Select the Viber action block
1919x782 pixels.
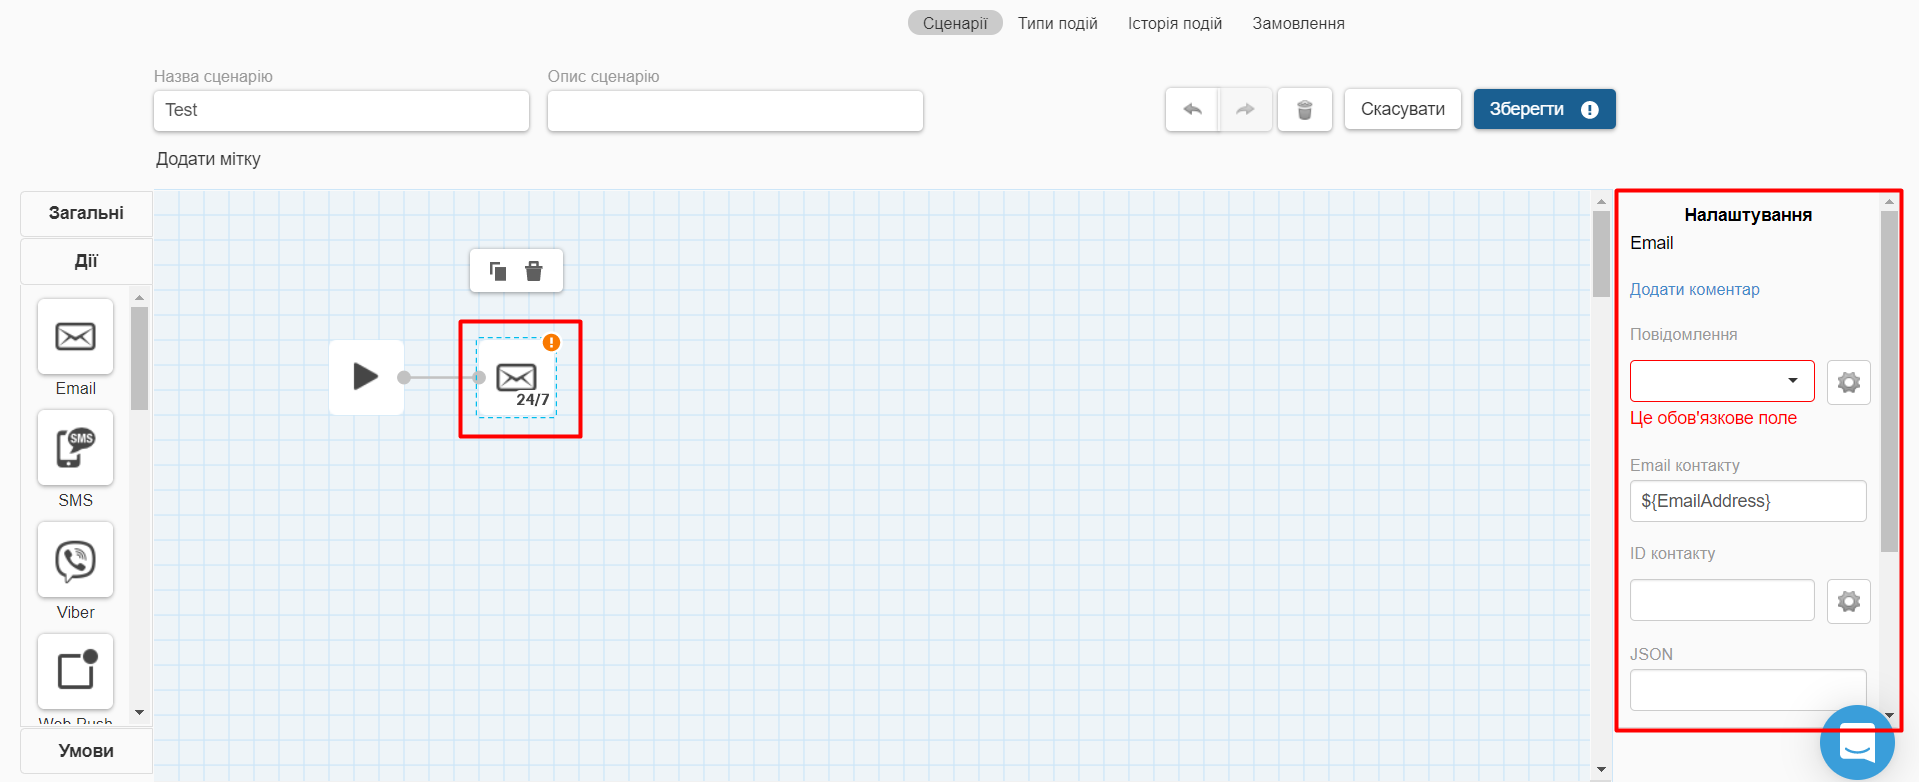pyautogui.click(x=75, y=561)
